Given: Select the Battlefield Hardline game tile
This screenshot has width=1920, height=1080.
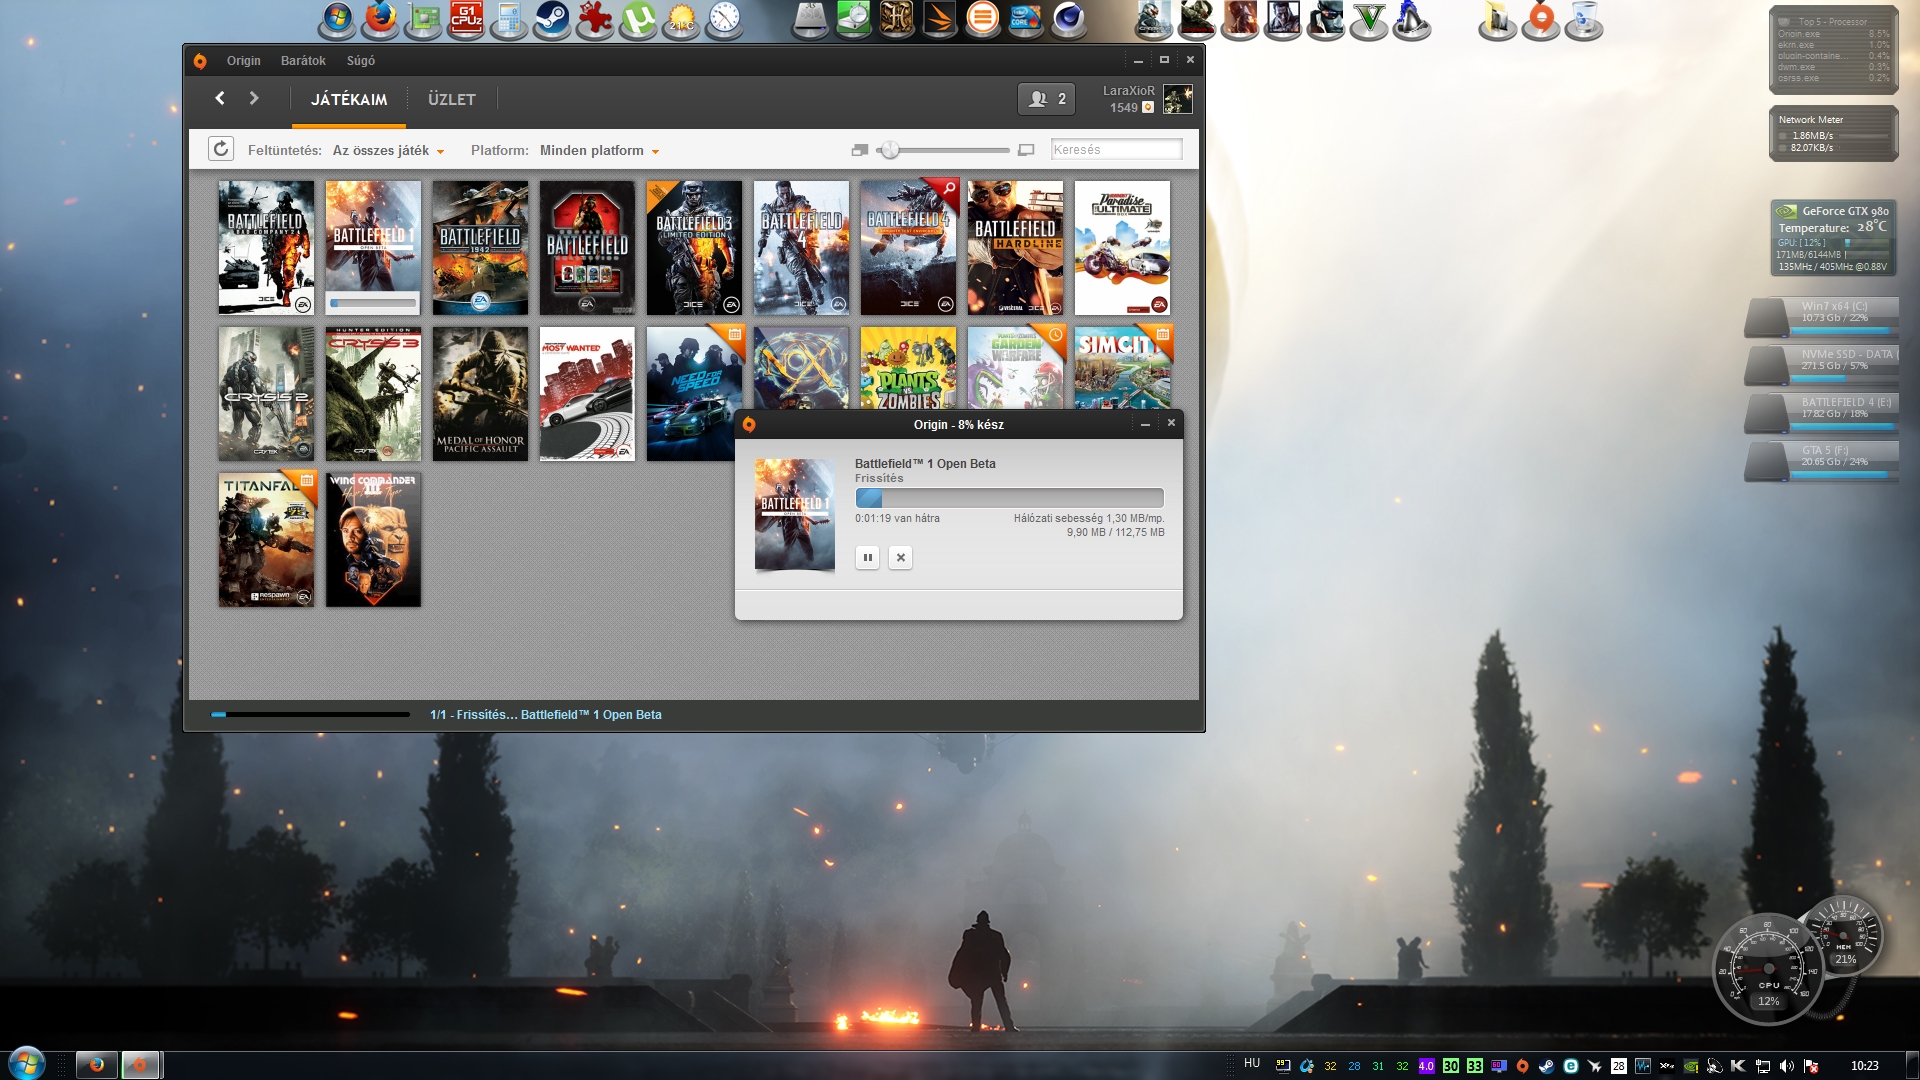Looking at the screenshot, I should 1015,248.
